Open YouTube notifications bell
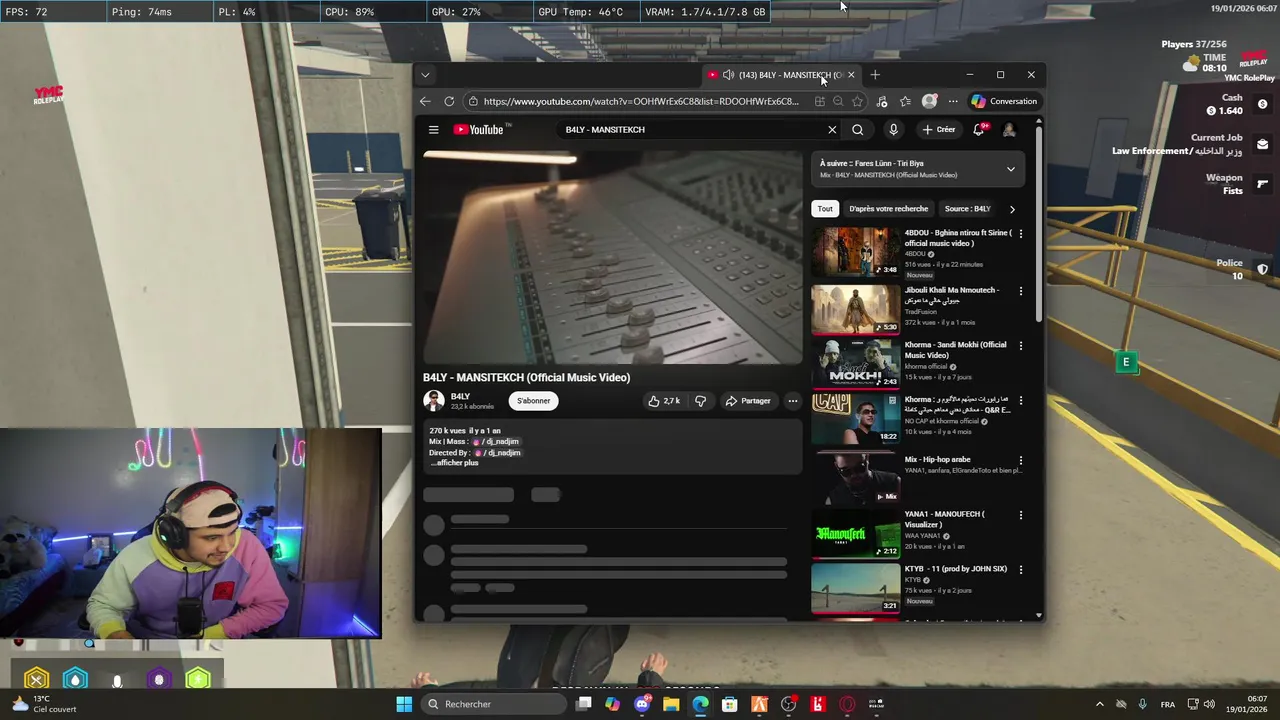1280x720 pixels. coord(979,129)
